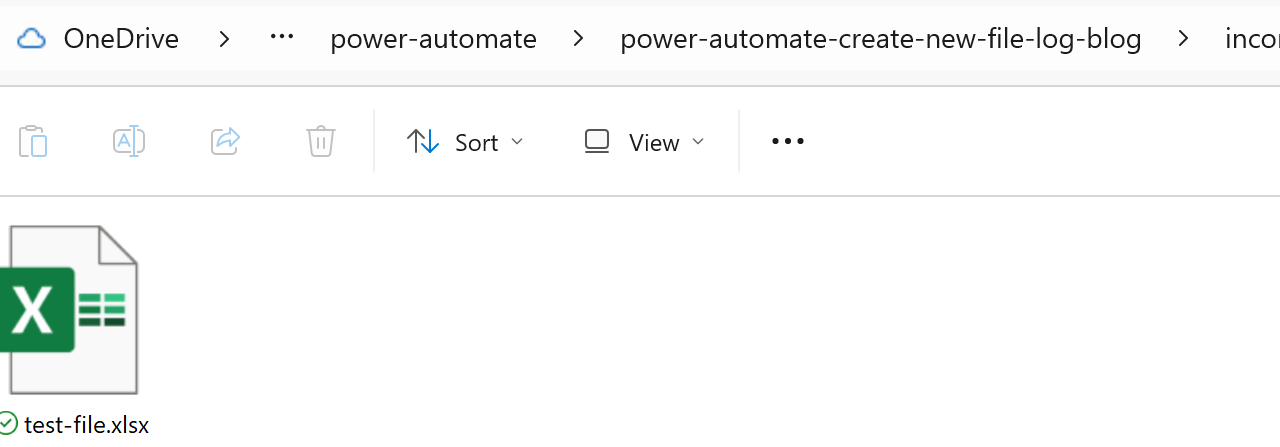
Task: Click the Paste icon in toolbar
Action: (33, 142)
